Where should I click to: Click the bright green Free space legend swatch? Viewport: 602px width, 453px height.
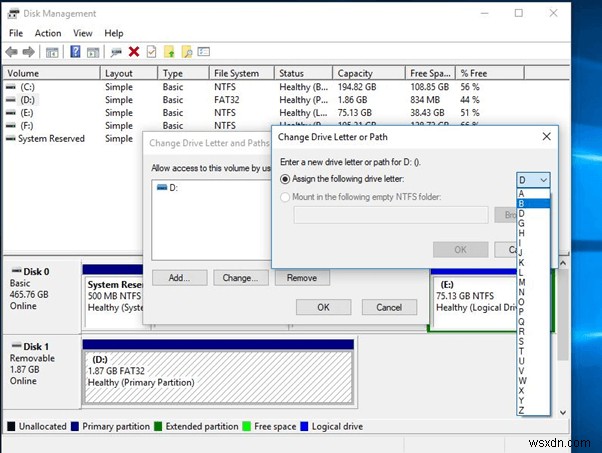pos(246,427)
